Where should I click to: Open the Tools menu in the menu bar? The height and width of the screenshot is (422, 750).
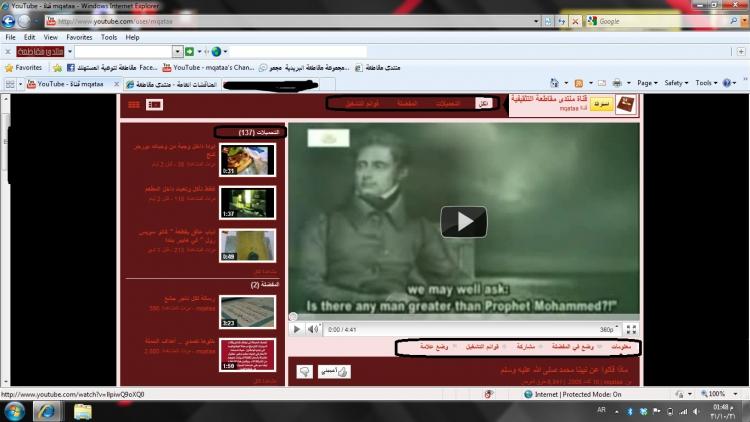tap(108, 37)
